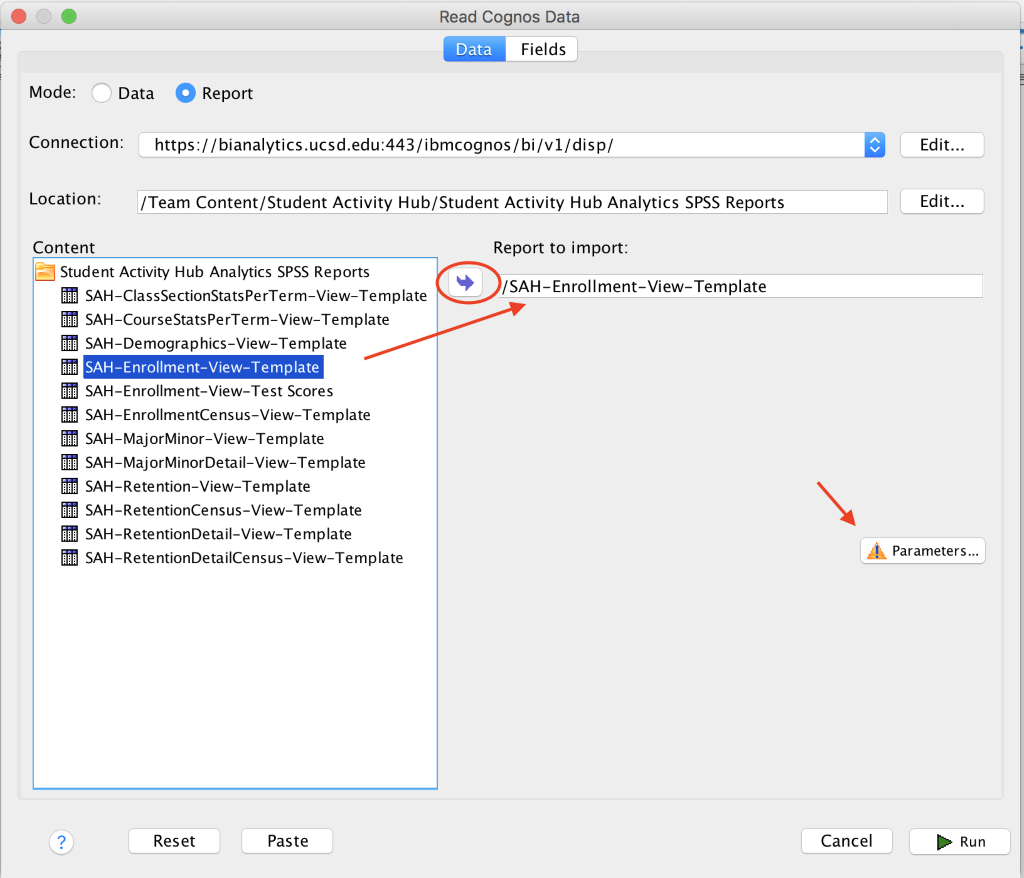Select SAH-CourseStatsPerTerm-View-Template report

[237, 319]
